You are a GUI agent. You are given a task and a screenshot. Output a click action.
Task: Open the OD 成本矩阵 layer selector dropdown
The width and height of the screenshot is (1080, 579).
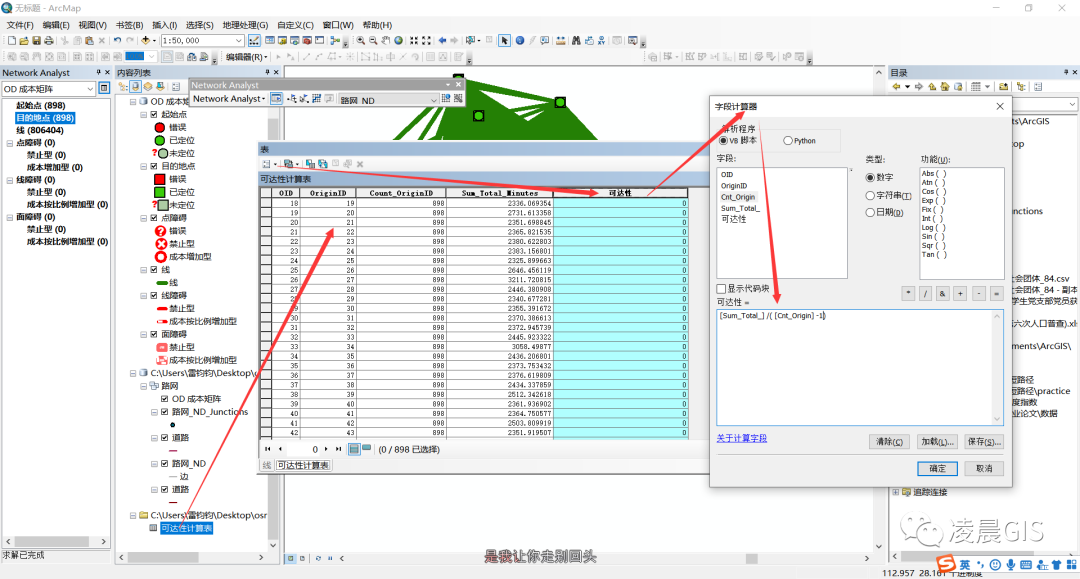(x=90, y=89)
